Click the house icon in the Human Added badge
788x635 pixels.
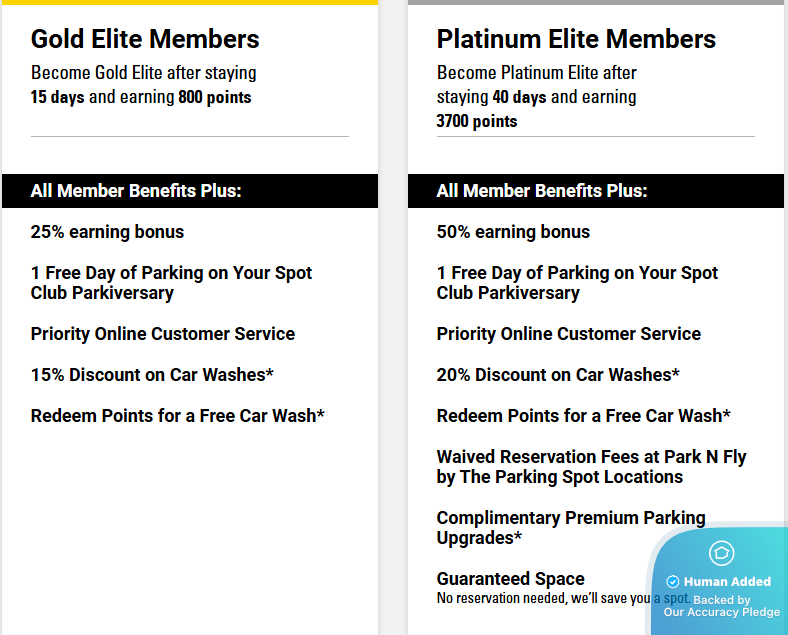[x=722, y=553]
